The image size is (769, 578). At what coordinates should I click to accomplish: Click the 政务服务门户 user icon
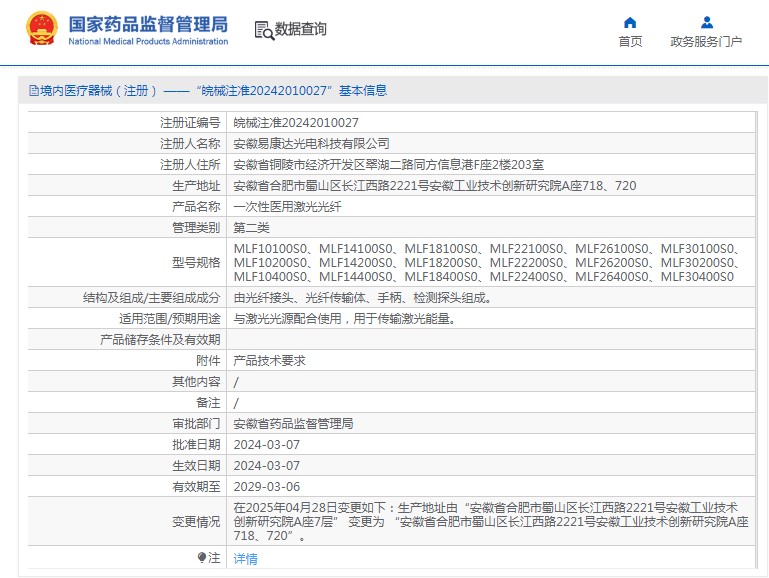(707, 23)
